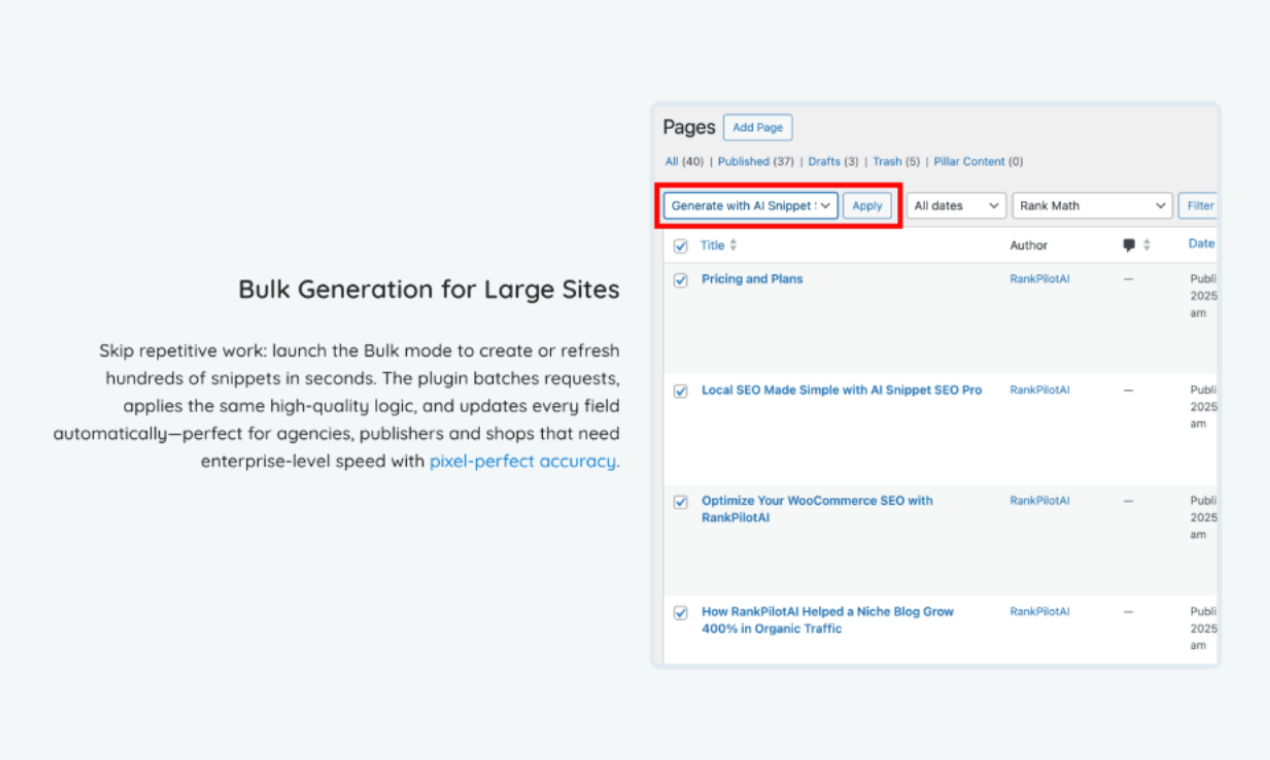Click Bulk Generation for Large Sites heading
This screenshot has height=760, width=1270.
[429, 290]
